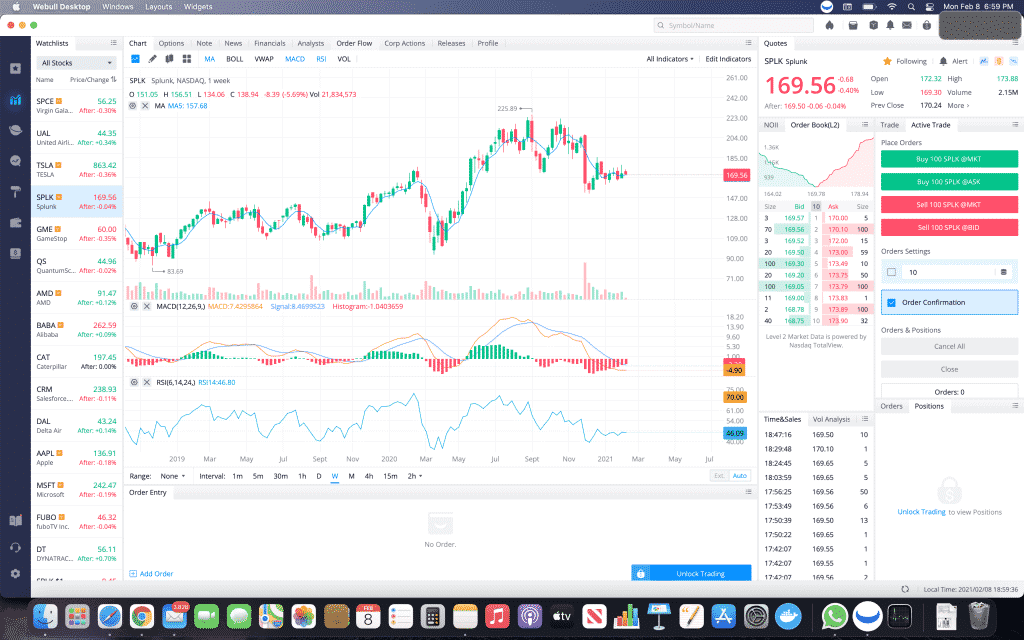Open the Community chat bubble icon in sidebar
This screenshot has height=640, width=1024.
click(15, 161)
